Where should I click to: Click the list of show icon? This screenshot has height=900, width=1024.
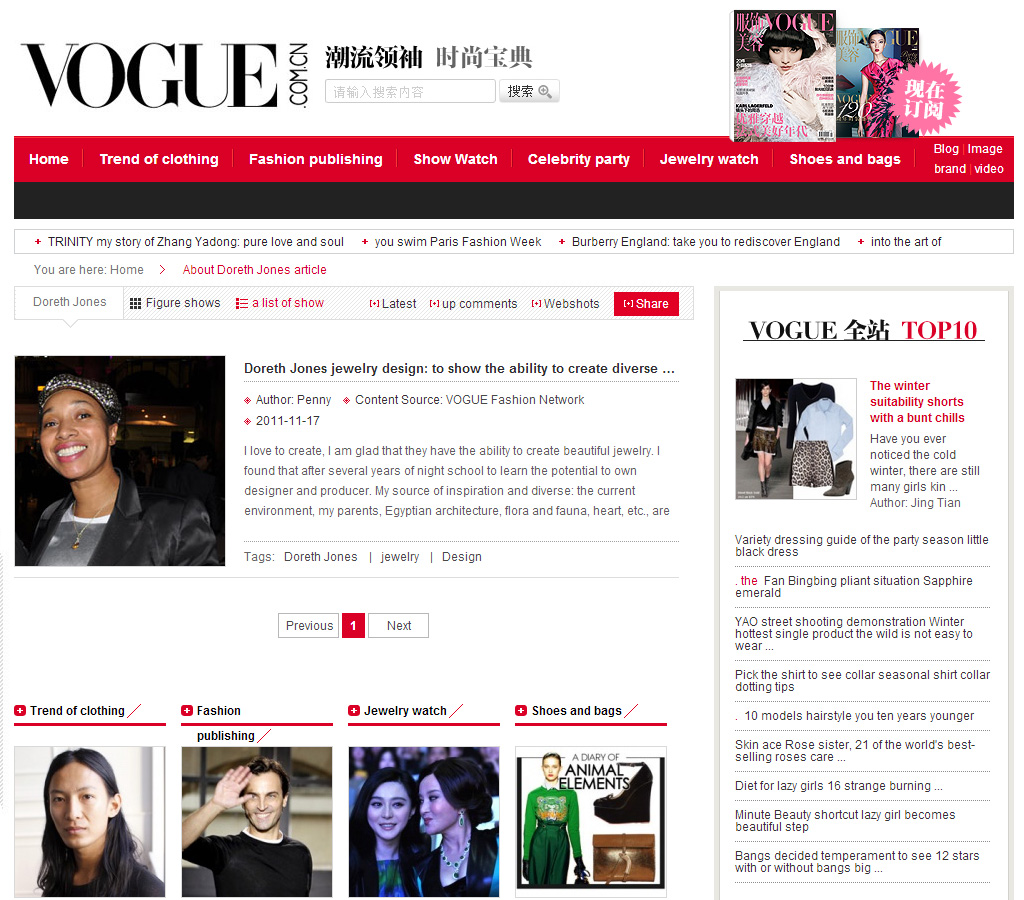click(242, 304)
